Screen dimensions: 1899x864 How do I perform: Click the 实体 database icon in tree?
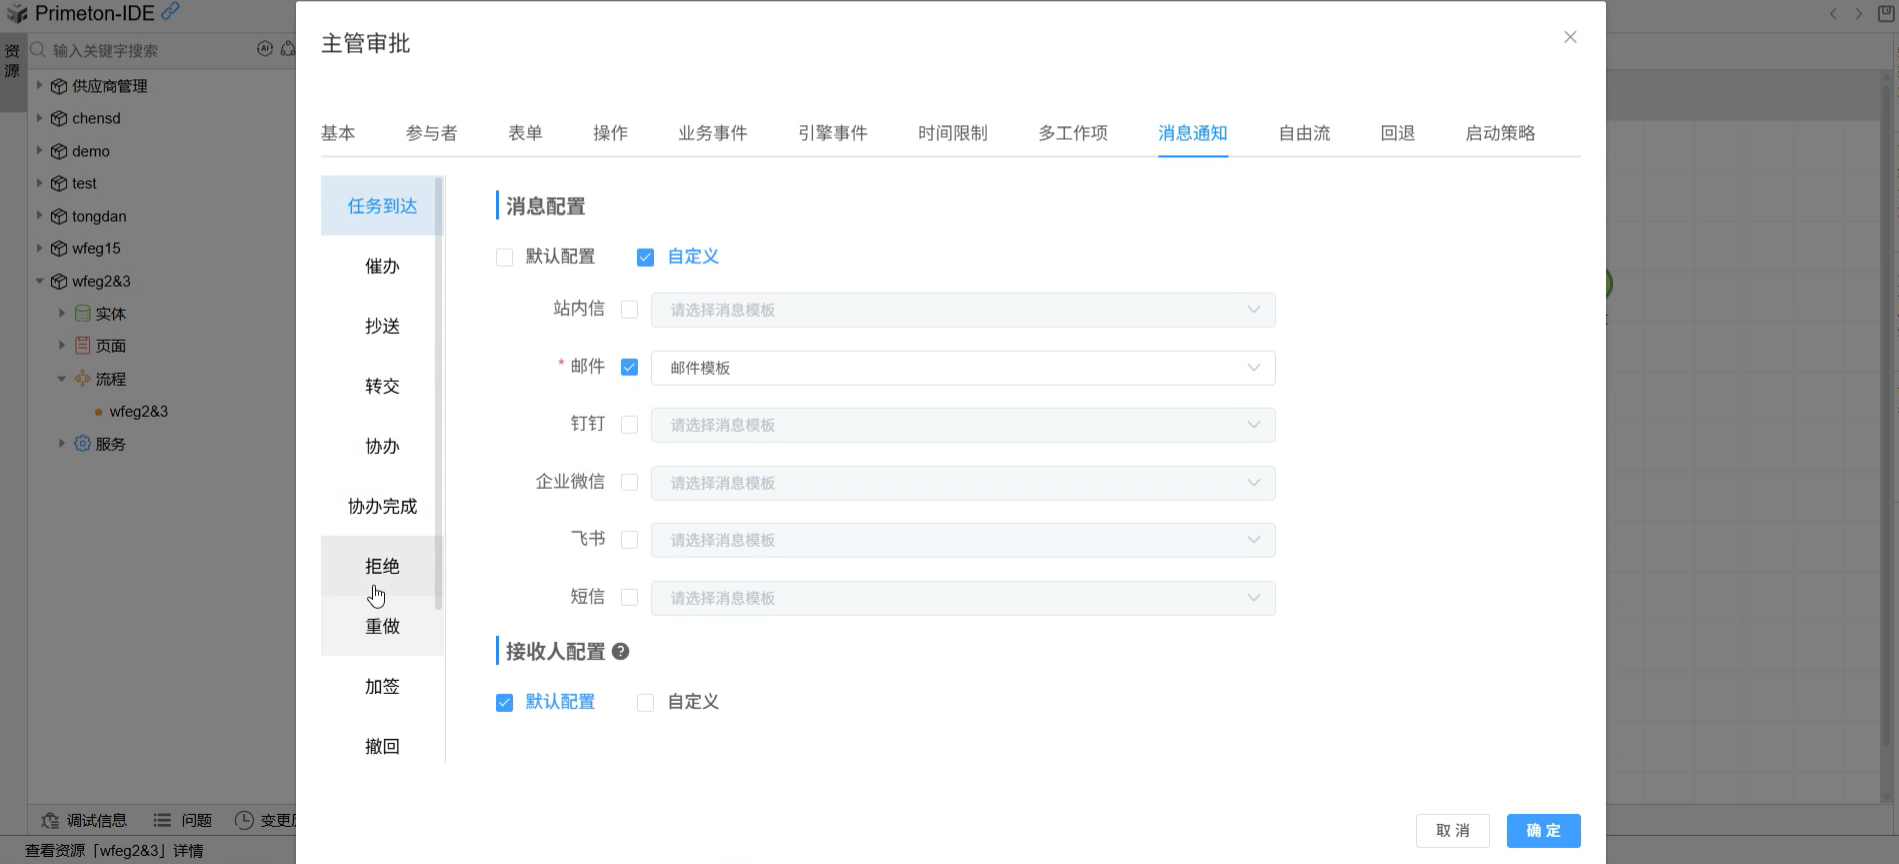coord(82,313)
